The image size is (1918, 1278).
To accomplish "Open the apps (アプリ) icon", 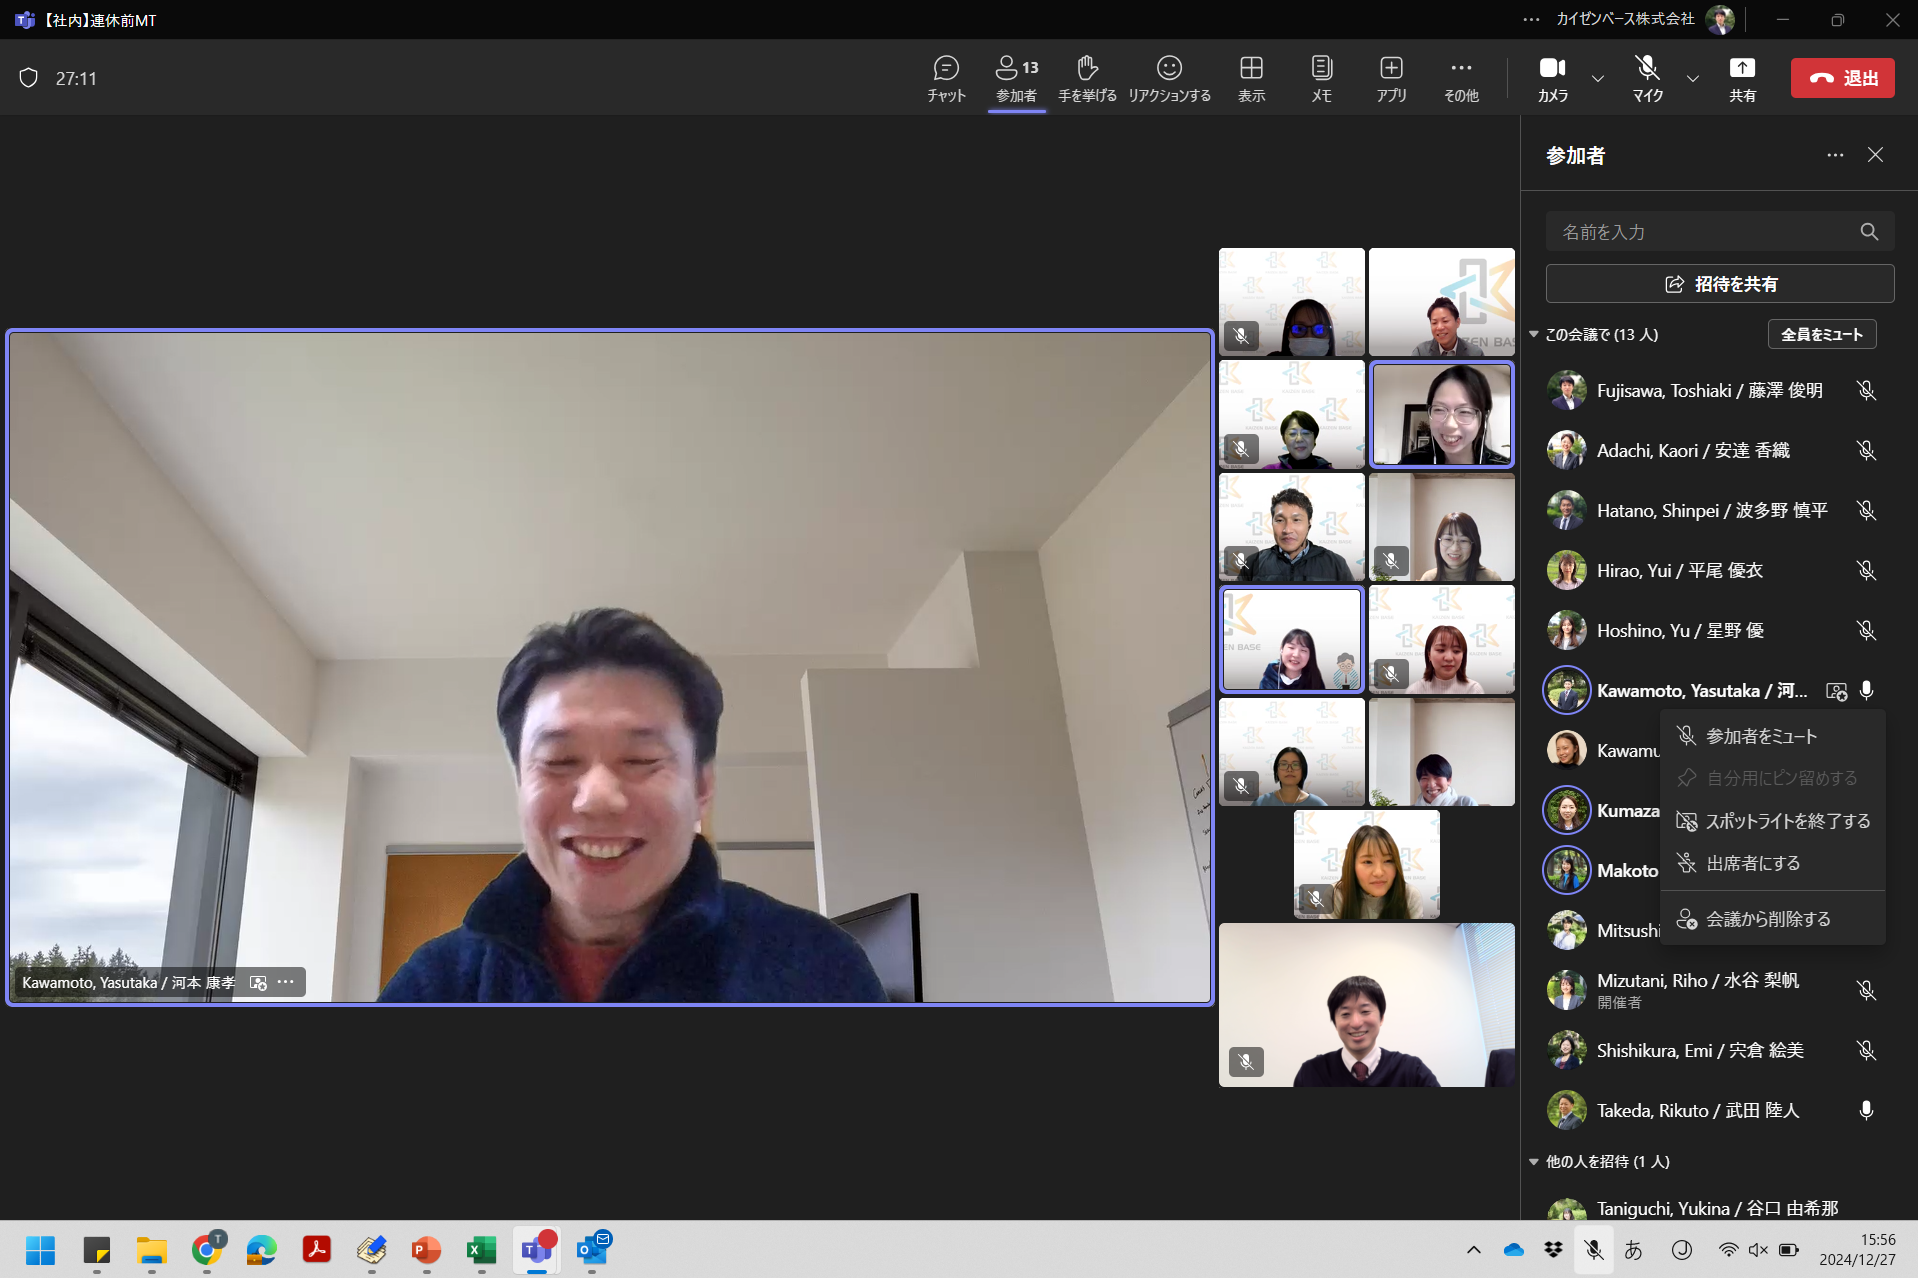I will pos(1391,78).
